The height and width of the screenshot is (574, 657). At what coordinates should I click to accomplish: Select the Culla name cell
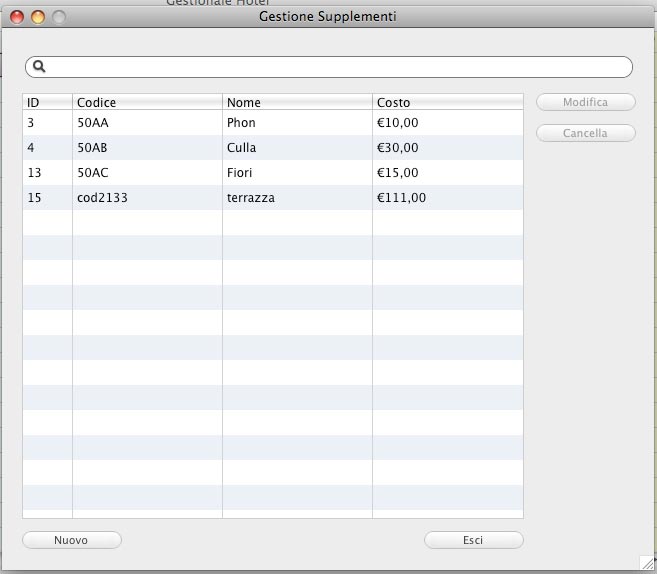[x=297, y=147]
